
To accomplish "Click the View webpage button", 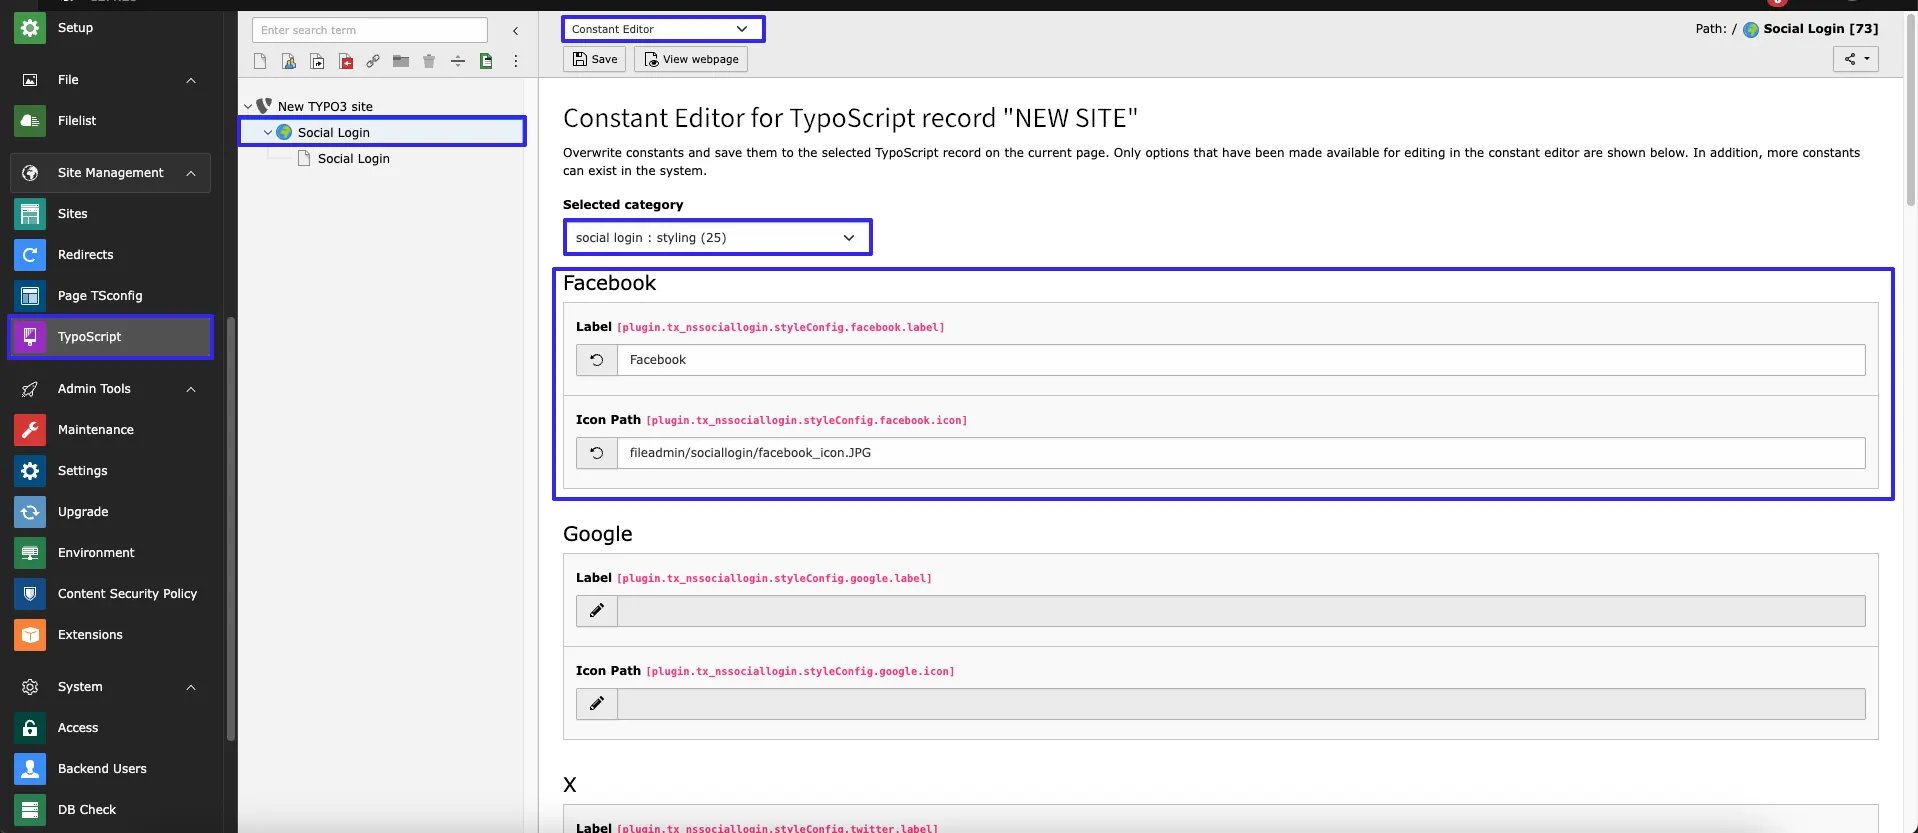I will 691,59.
